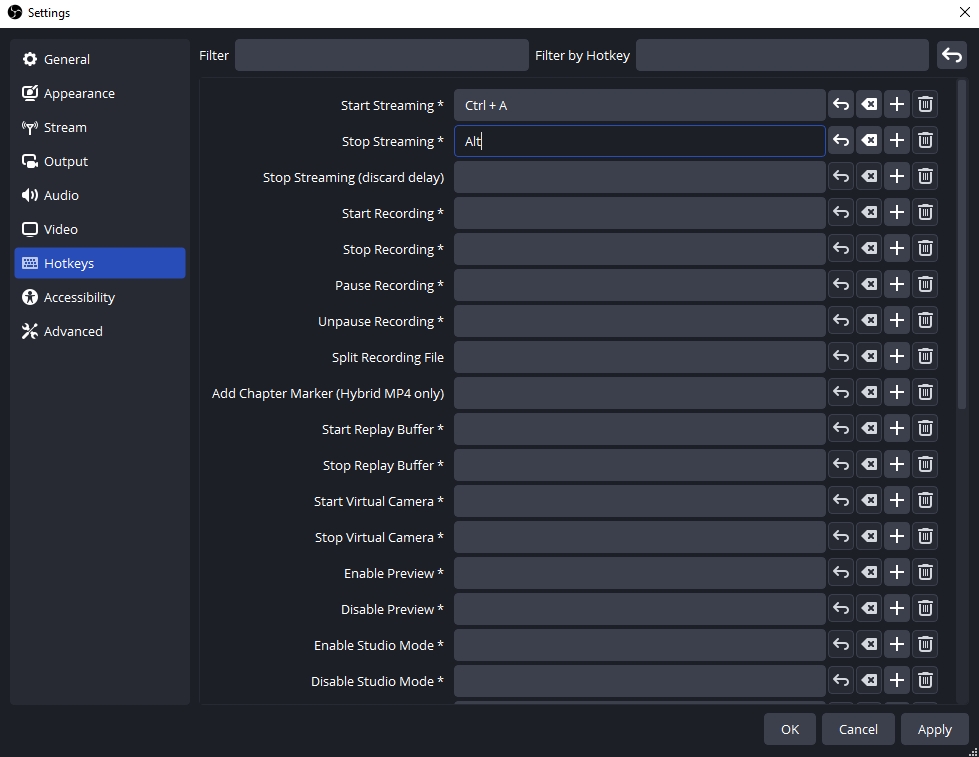This screenshot has height=757, width=979.
Task: Add binding for Stop Replay Buffer
Action: [x=897, y=465]
